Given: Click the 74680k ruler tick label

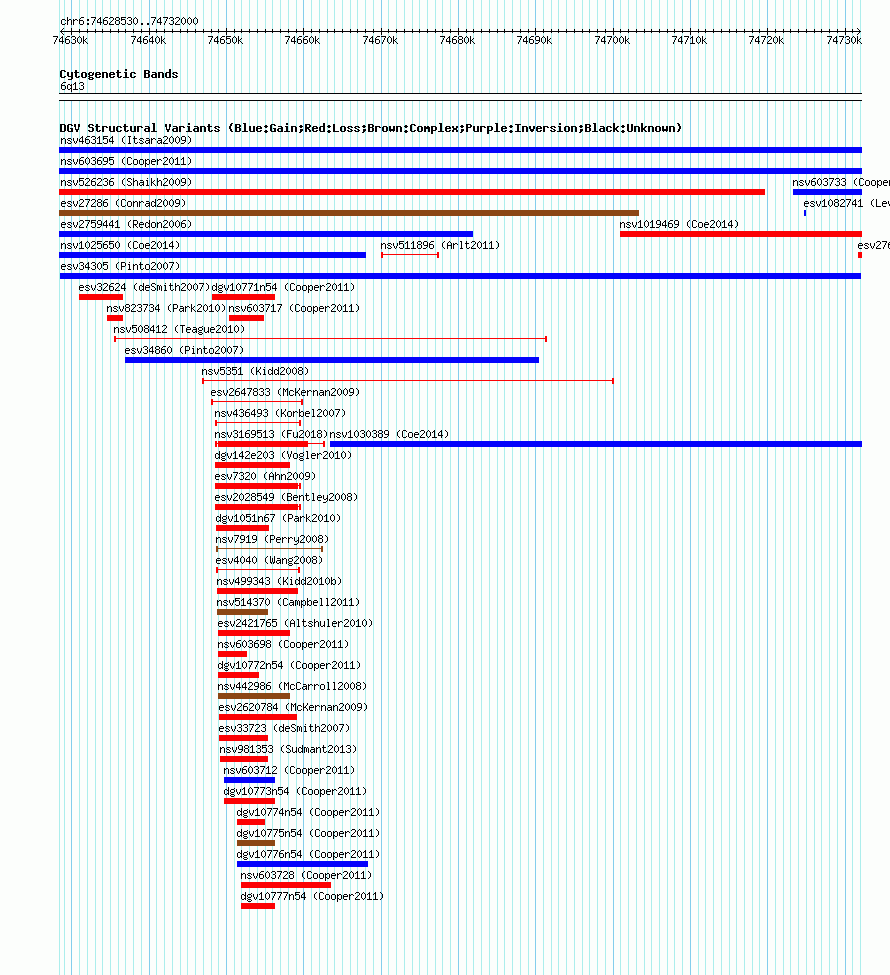Looking at the screenshot, I should 457,40.
